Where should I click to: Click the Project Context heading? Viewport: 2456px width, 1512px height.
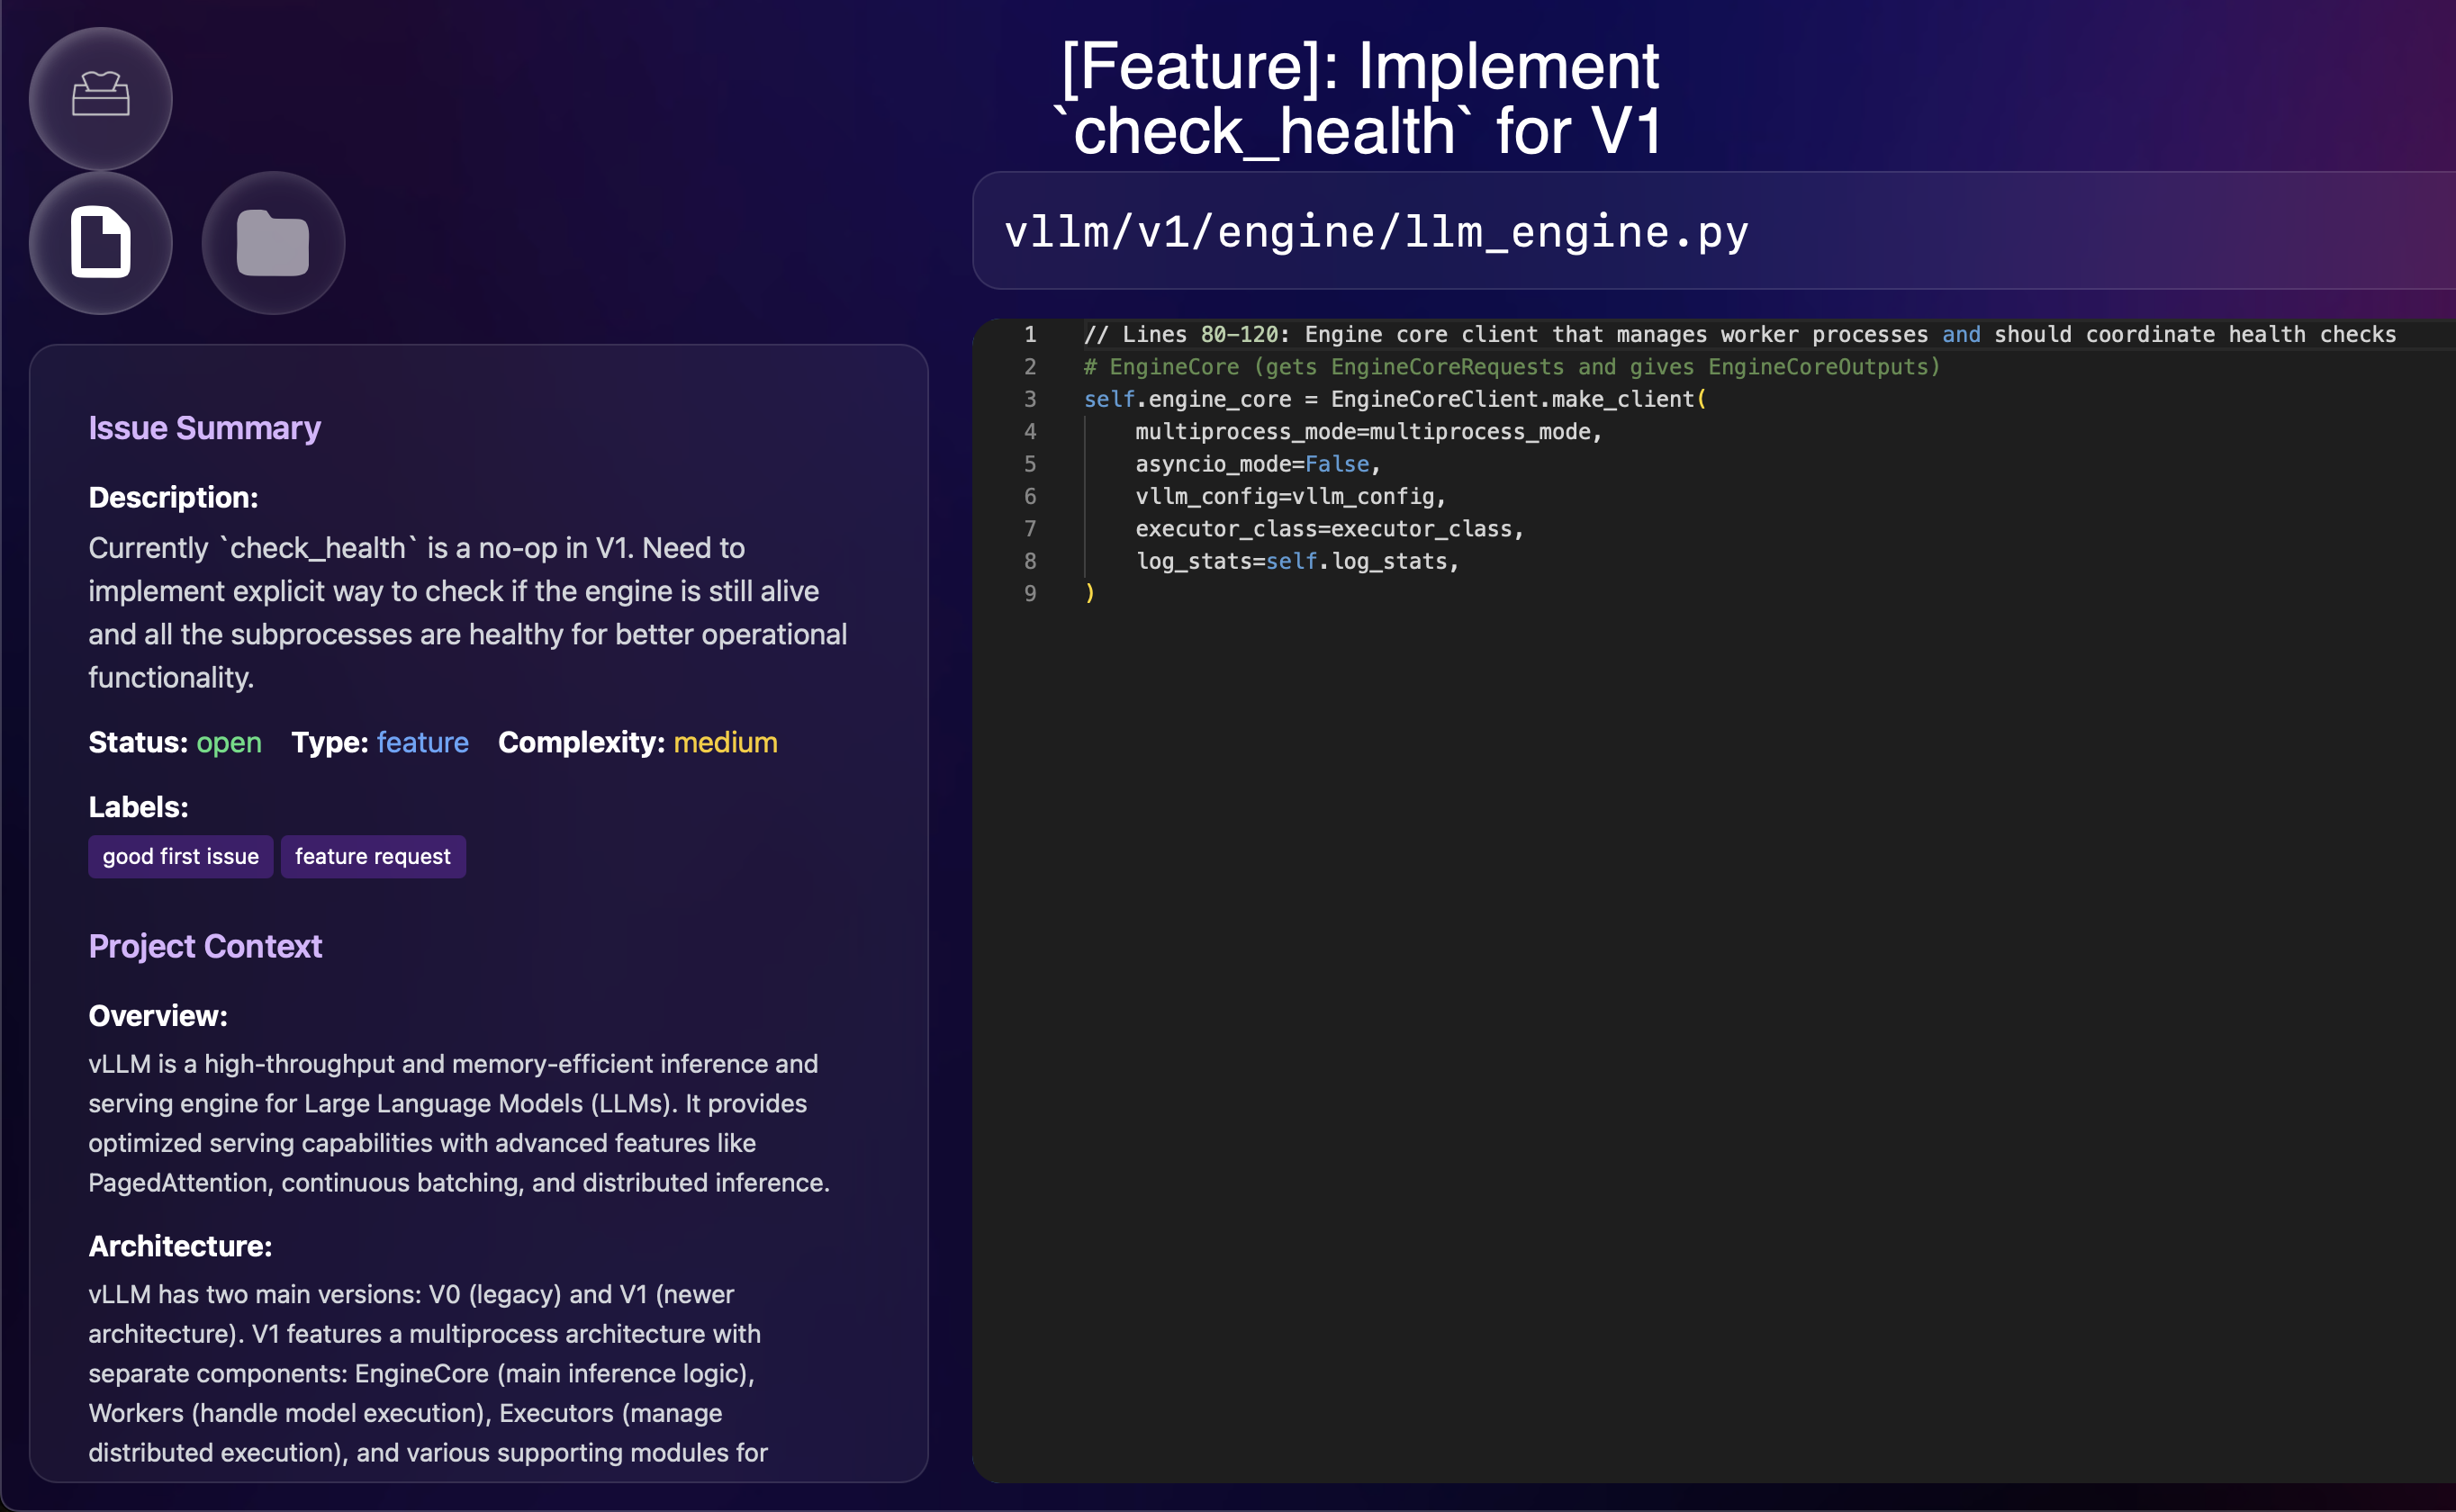[205, 946]
